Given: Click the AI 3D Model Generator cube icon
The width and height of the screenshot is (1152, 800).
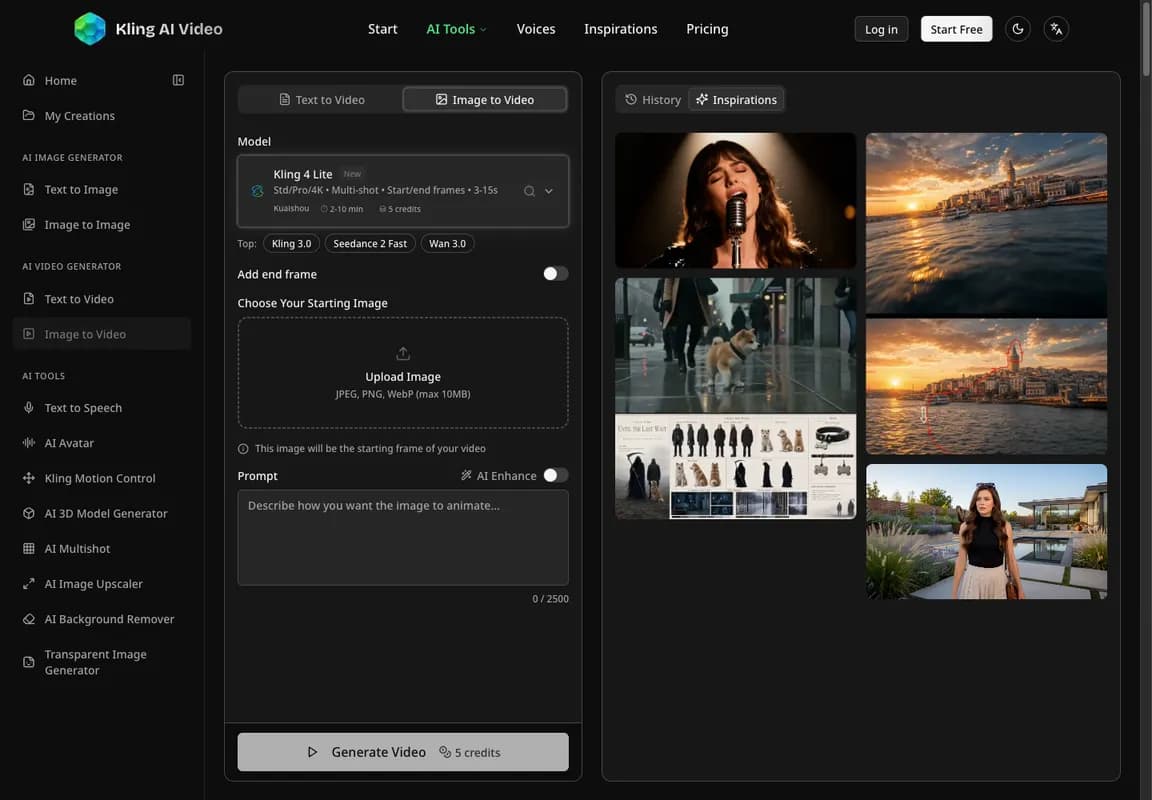Looking at the screenshot, I should click(29, 513).
